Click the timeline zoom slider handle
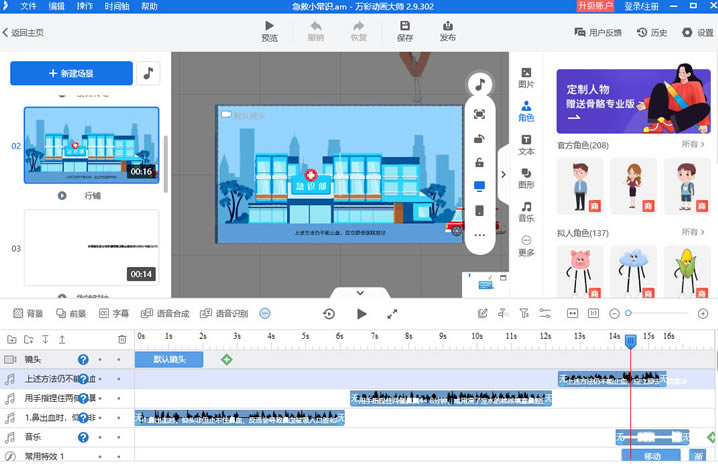The width and height of the screenshot is (718, 468). point(629,313)
